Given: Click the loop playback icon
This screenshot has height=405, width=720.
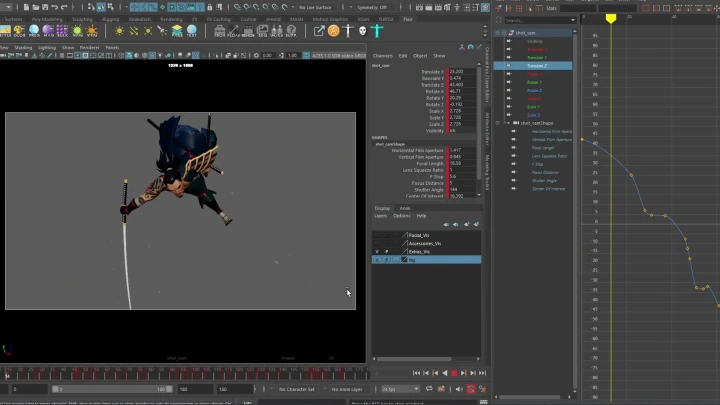Looking at the screenshot, I should coord(429,389).
